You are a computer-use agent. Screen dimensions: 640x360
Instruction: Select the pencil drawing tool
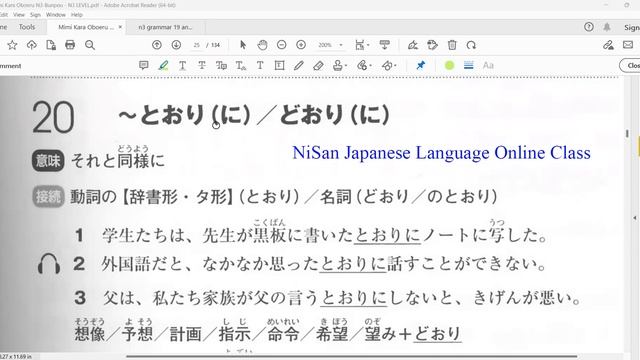299,65
